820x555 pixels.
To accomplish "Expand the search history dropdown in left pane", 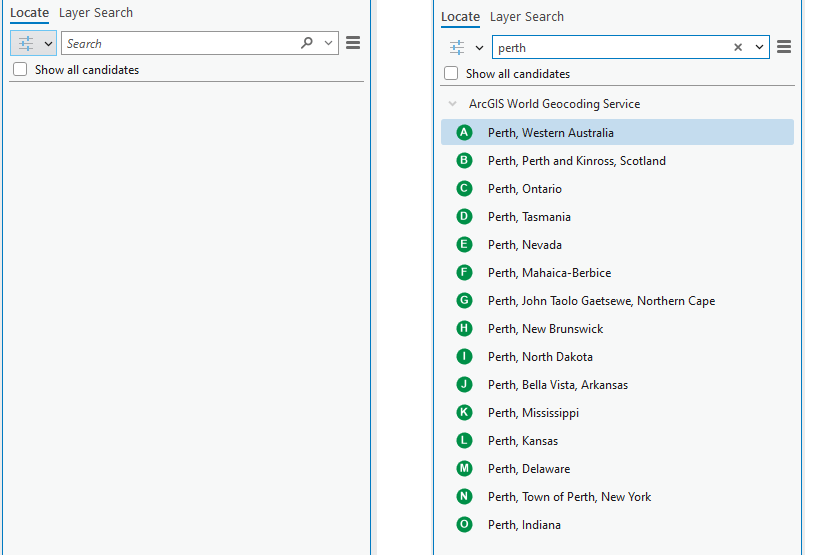I will (x=328, y=43).
